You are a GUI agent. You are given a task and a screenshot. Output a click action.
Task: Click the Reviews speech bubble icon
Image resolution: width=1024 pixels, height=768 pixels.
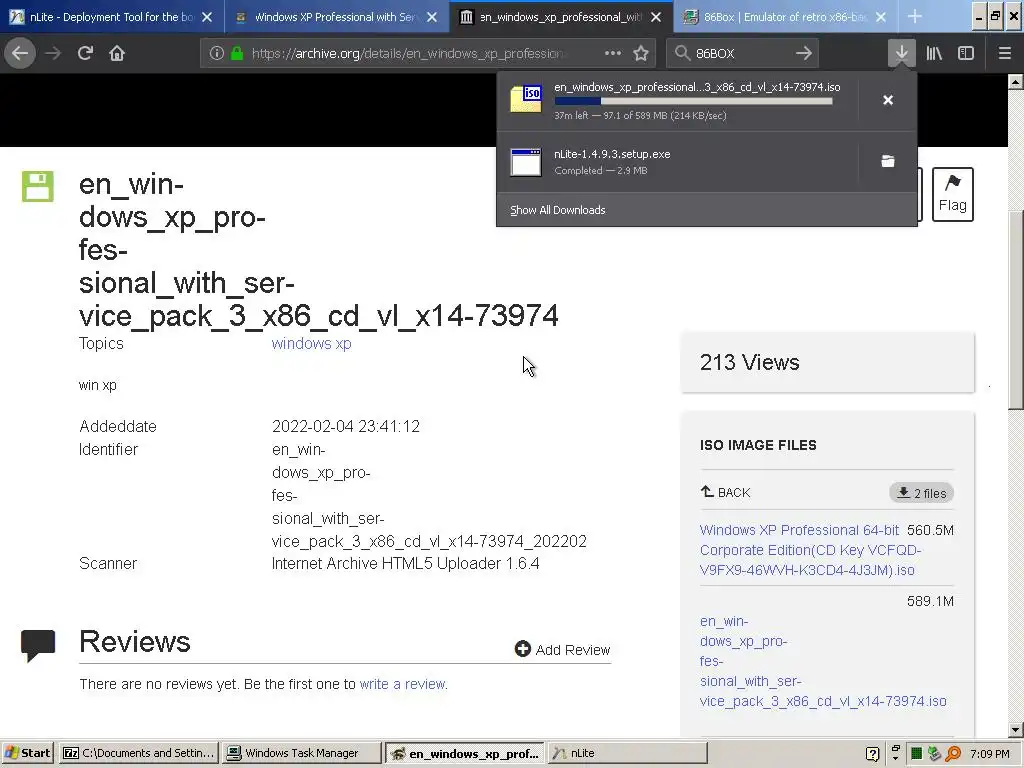coord(38,645)
